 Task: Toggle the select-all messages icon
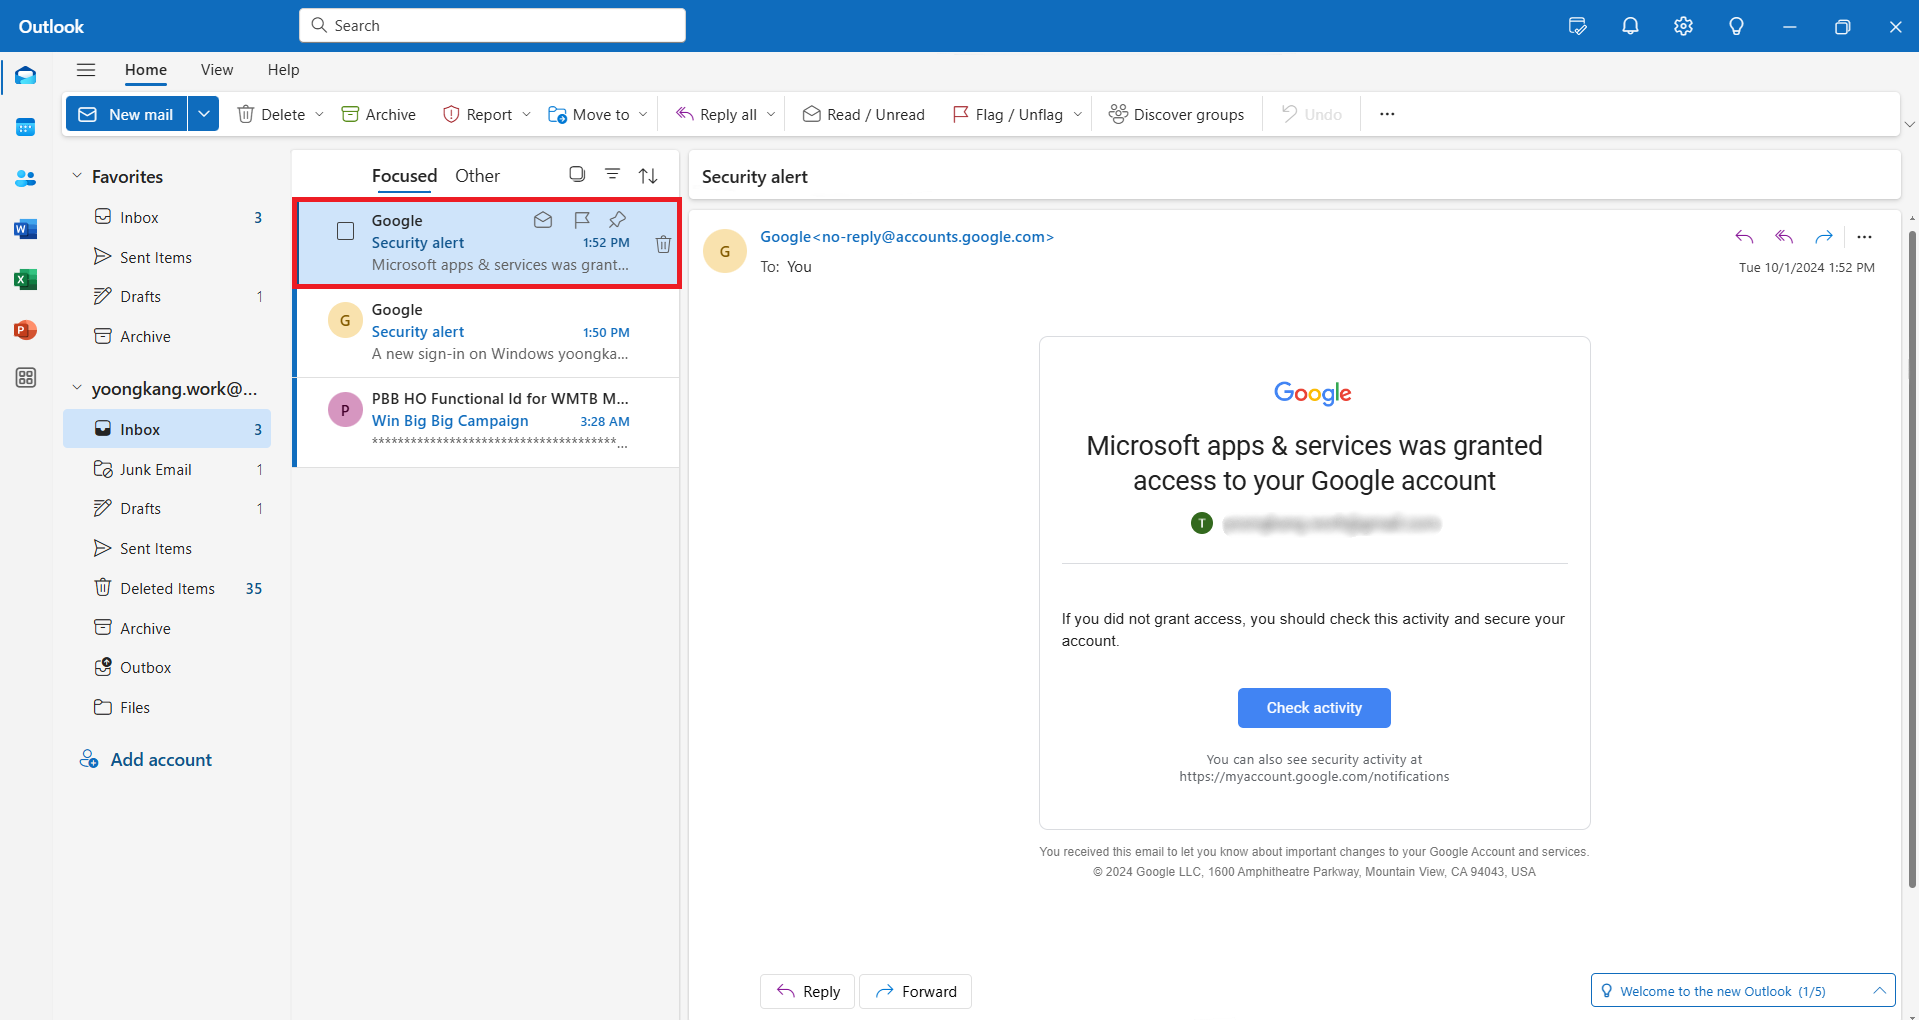click(x=577, y=174)
